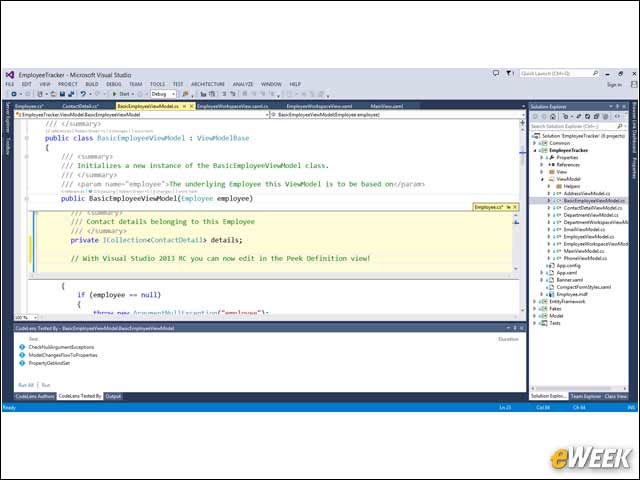Switch to the MainView.xaml tab

[387, 106]
